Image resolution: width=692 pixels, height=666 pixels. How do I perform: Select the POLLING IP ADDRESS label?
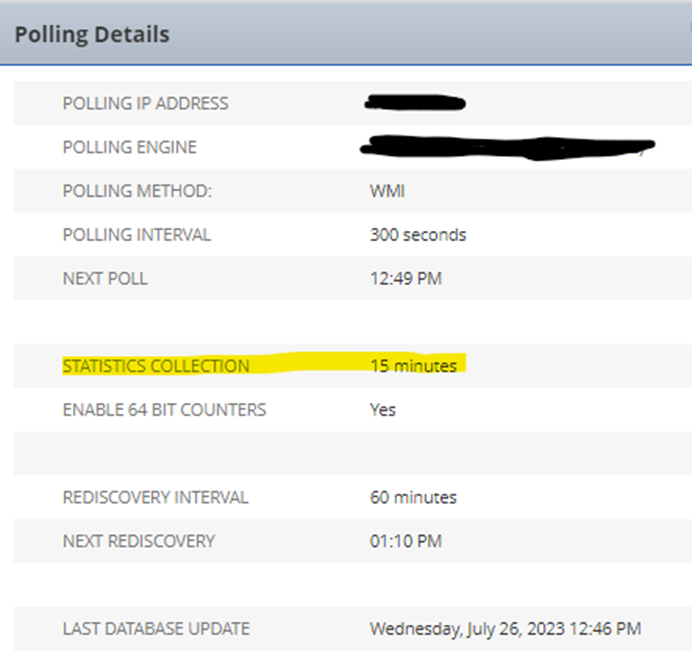146,104
